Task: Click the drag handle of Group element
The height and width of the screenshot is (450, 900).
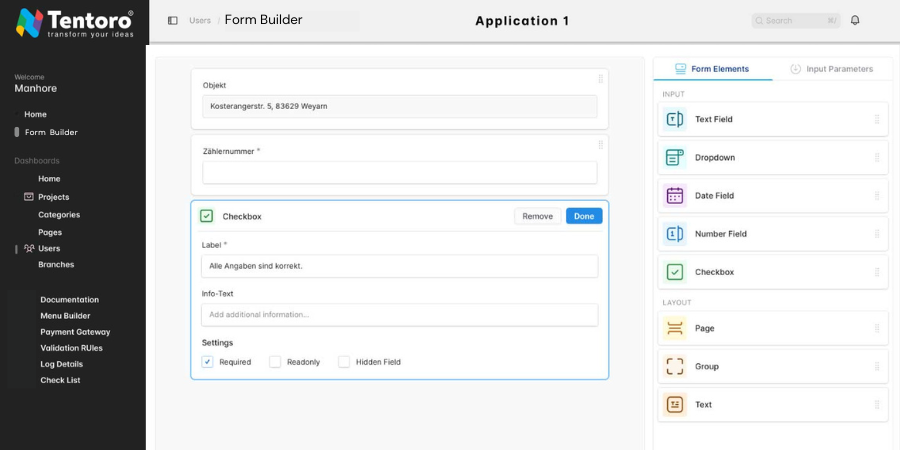Action: click(x=876, y=366)
